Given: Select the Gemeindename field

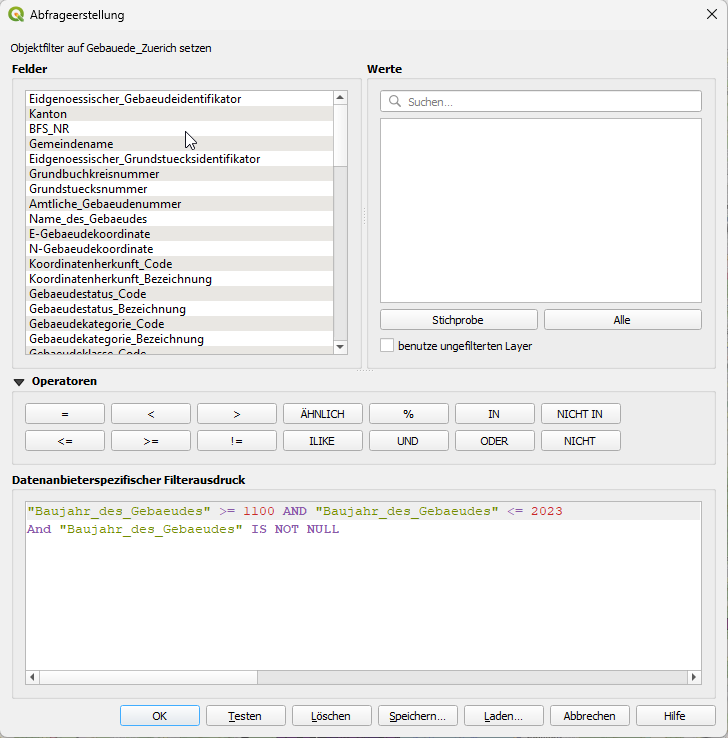Looking at the screenshot, I should coord(70,144).
